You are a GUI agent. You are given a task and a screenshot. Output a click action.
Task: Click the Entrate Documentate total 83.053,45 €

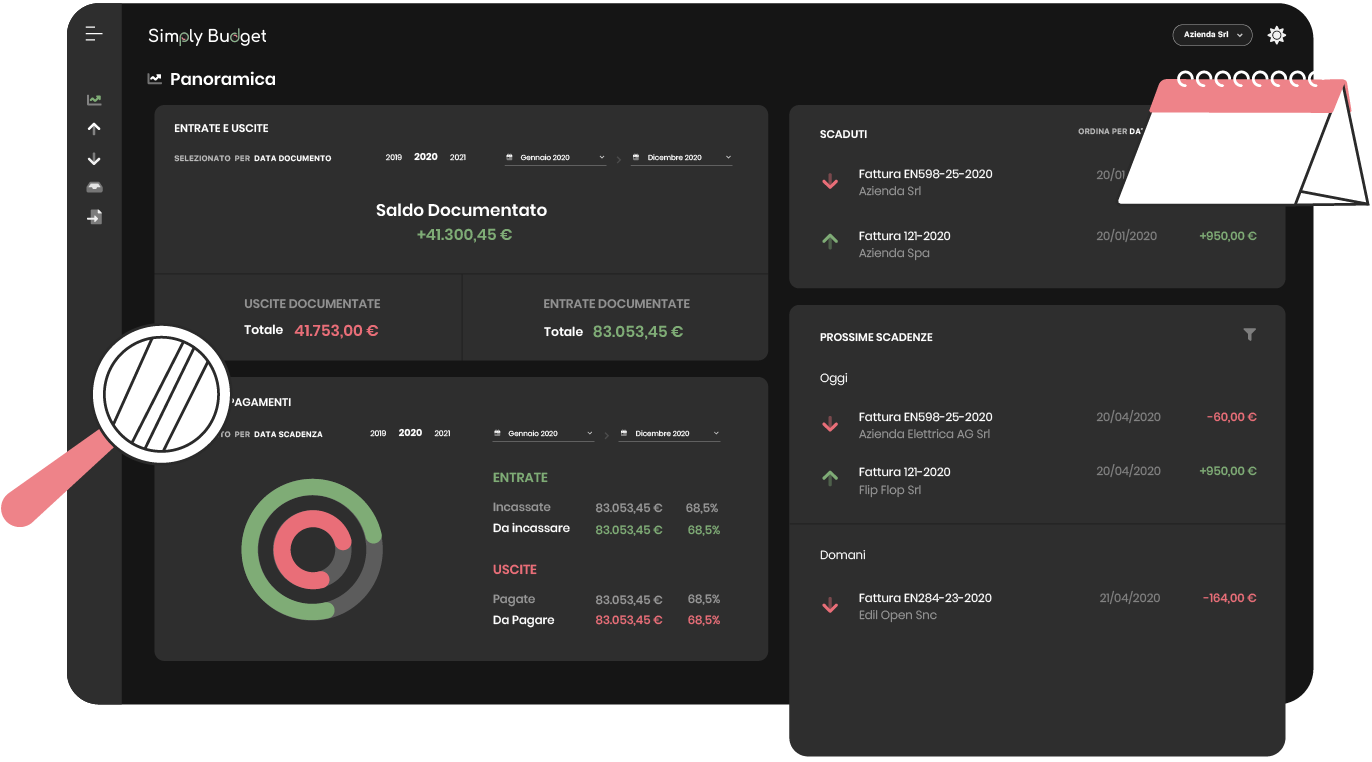tap(638, 331)
